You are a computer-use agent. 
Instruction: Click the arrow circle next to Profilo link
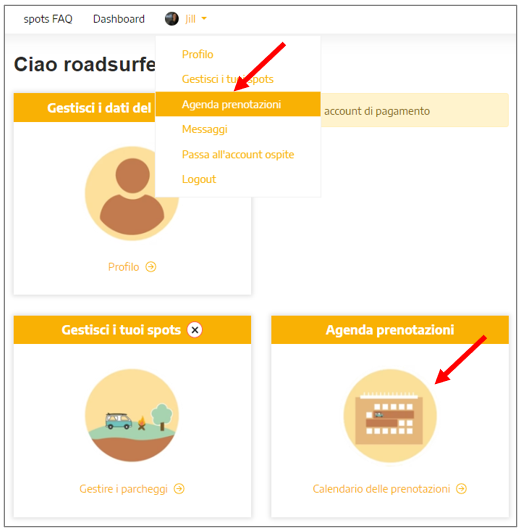(x=151, y=267)
